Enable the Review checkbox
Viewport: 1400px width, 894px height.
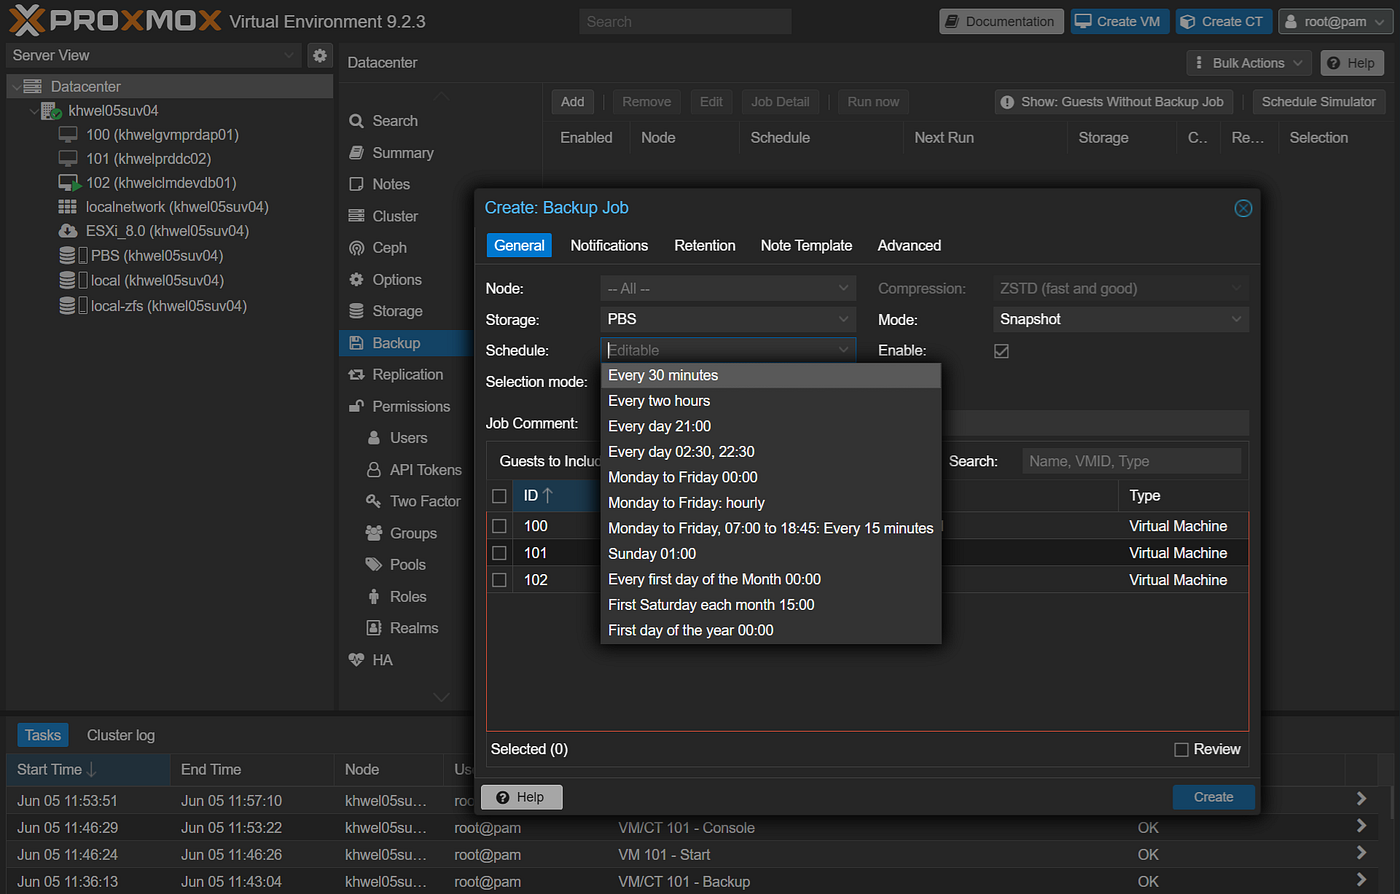click(x=1181, y=749)
